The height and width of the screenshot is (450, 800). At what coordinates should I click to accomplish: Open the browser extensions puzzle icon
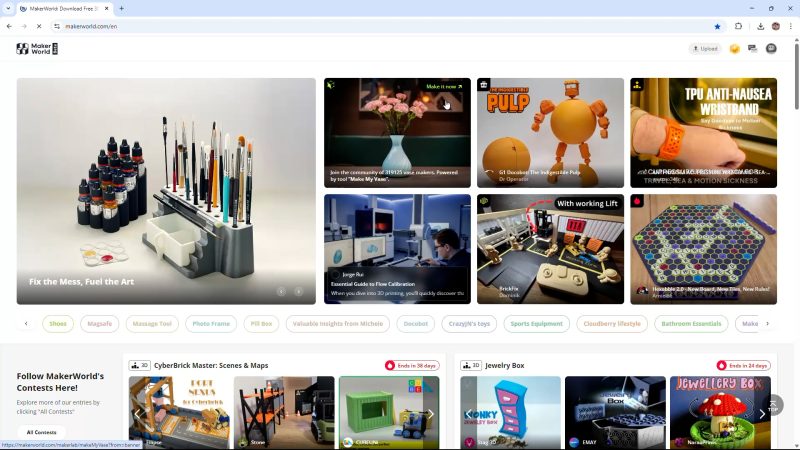[738, 26]
